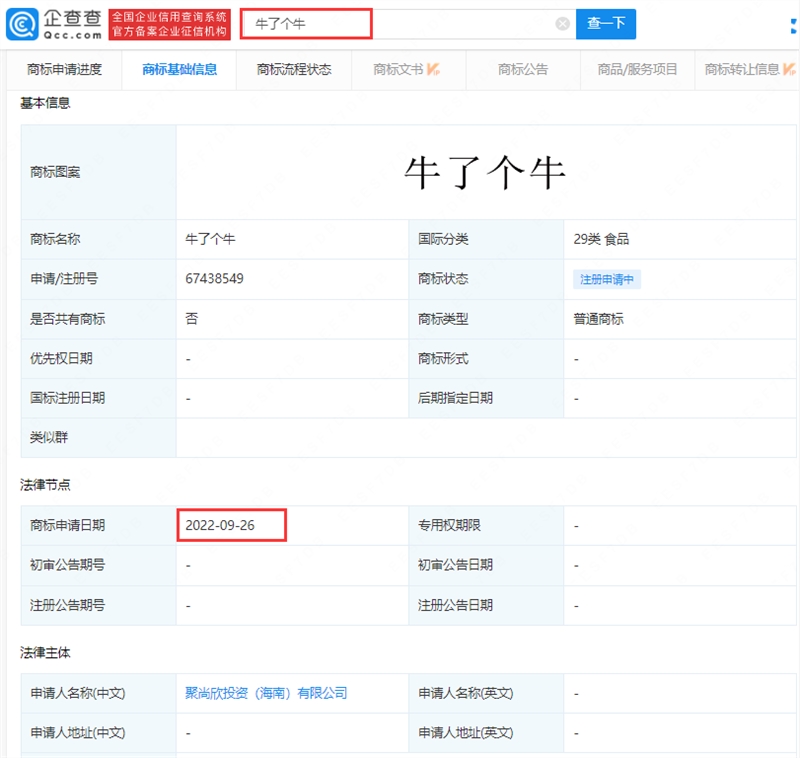800x758 pixels.
Task: Clear the search box with the X icon
Action: coord(563,24)
